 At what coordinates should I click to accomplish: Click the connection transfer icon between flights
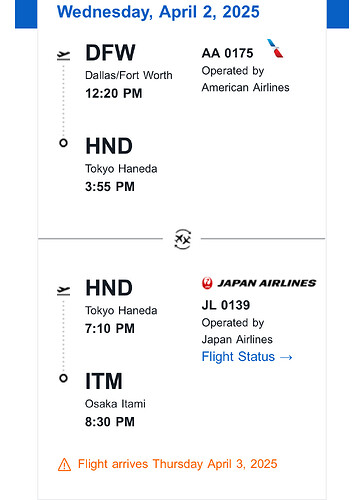click(x=182, y=239)
